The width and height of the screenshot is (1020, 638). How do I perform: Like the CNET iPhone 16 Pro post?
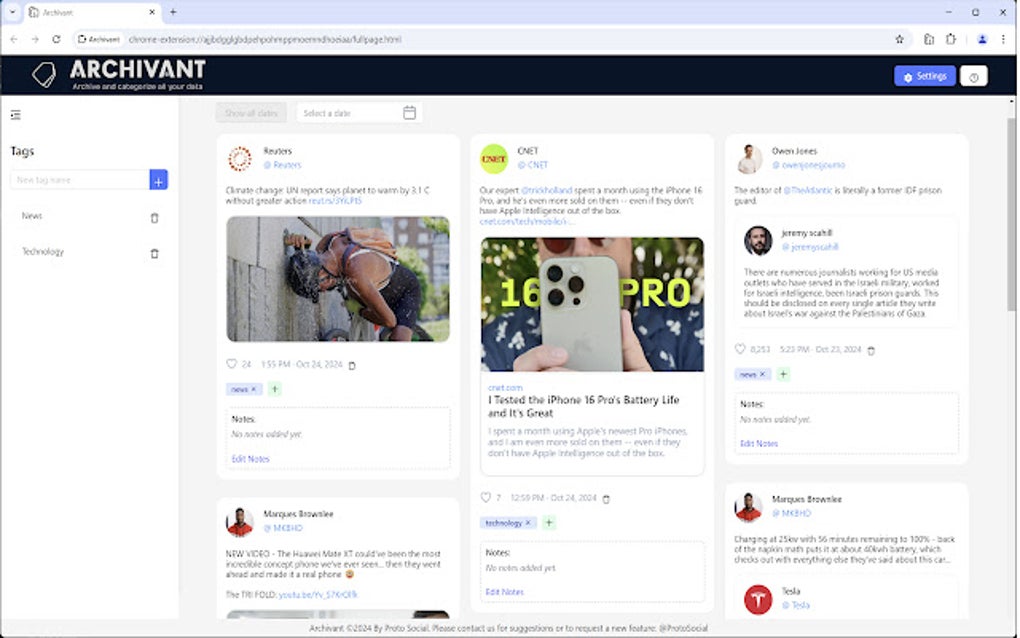(x=485, y=498)
